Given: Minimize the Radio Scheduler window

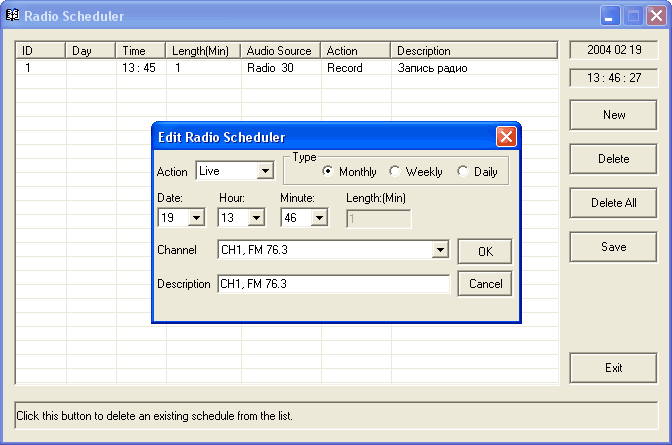Looking at the screenshot, I should (x=609, y=16).
